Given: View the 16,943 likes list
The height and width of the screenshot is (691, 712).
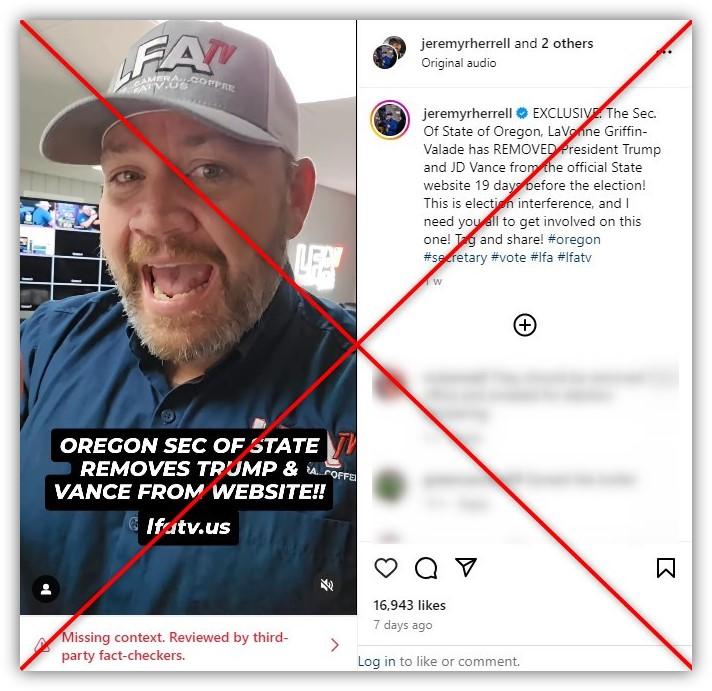Looking at the screenshot, I should (x=409, y=605).
